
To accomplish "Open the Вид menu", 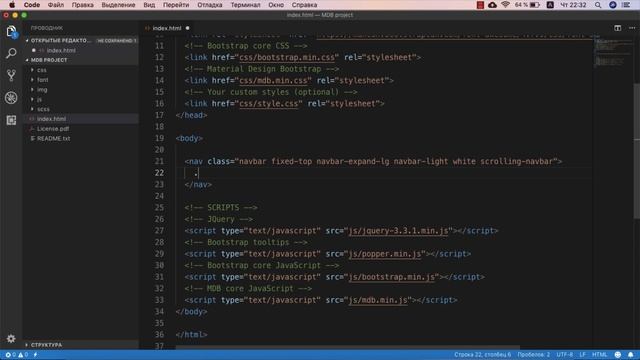I will (x=149, y=5).
